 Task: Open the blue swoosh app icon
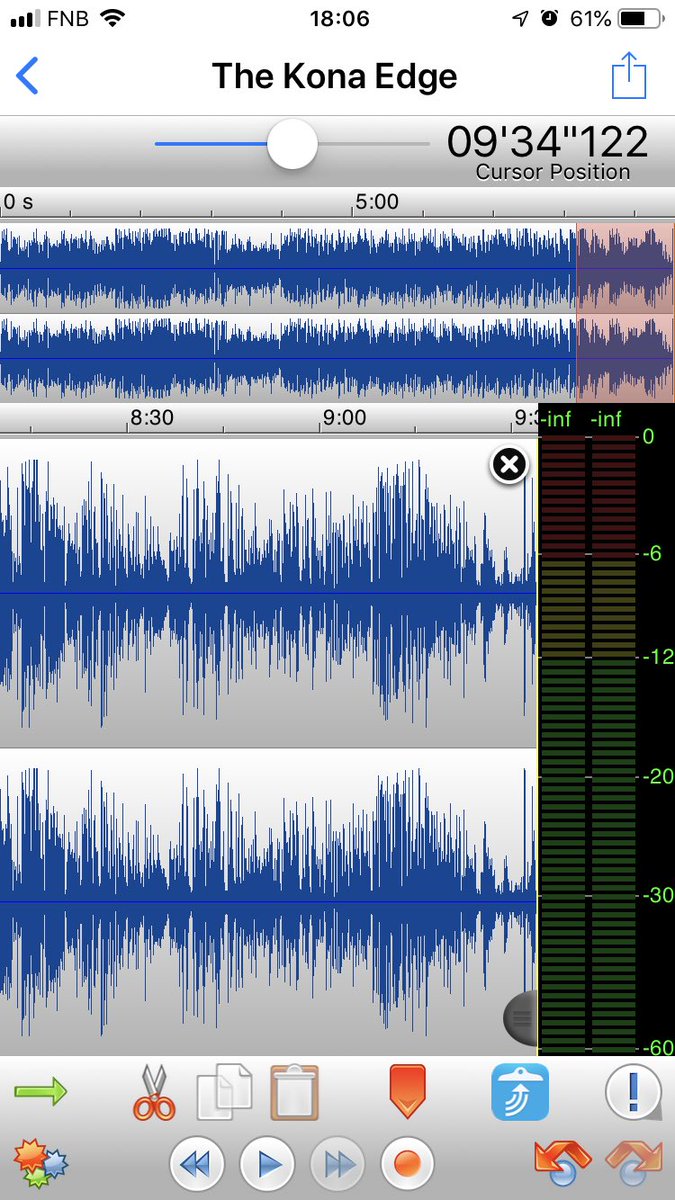(520, 1092)
